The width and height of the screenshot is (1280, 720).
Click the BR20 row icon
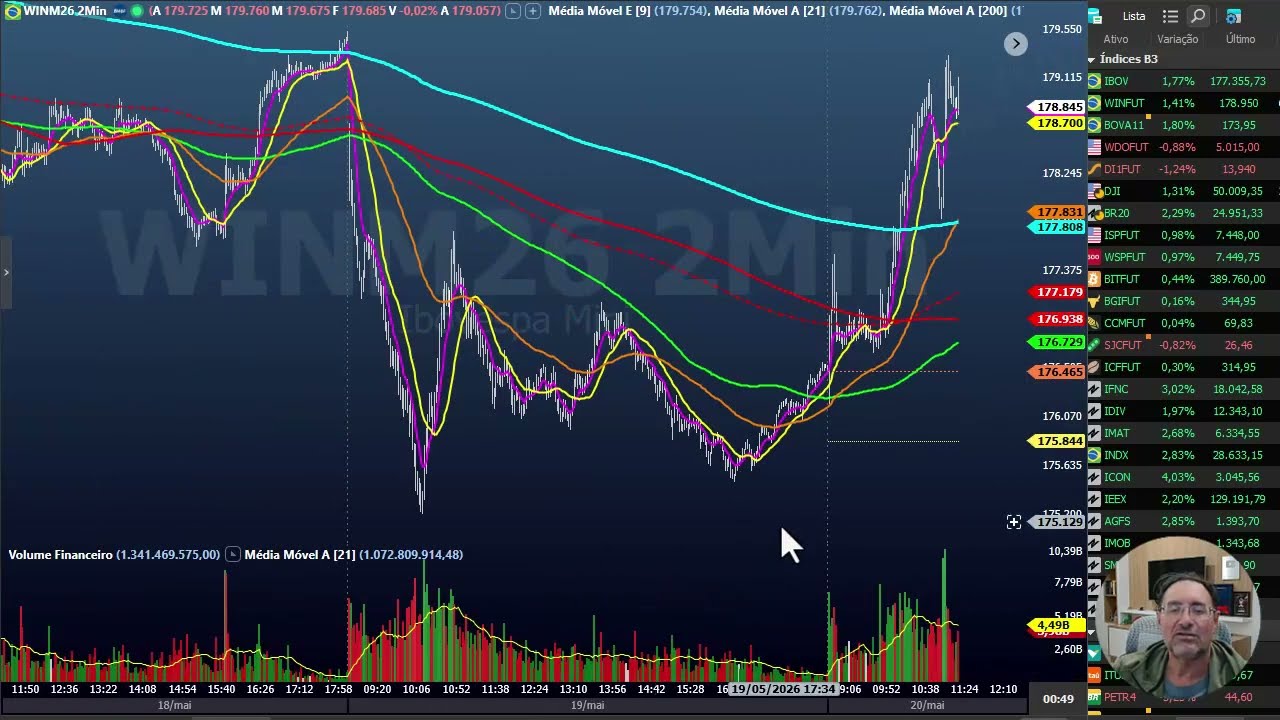pos(1094,213)
